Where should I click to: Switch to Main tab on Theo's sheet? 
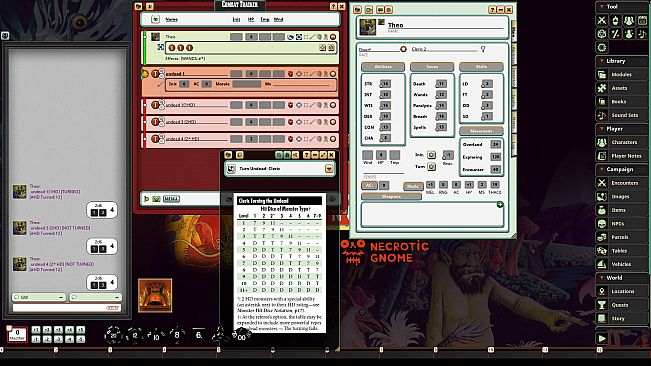coord(514,30)
